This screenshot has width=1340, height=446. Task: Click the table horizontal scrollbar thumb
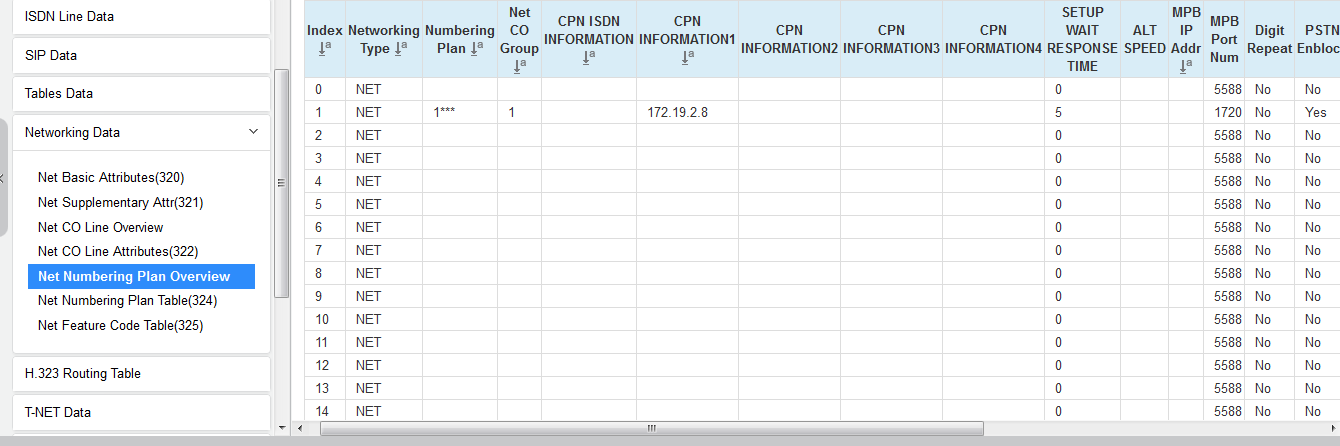tap(650, 428)
